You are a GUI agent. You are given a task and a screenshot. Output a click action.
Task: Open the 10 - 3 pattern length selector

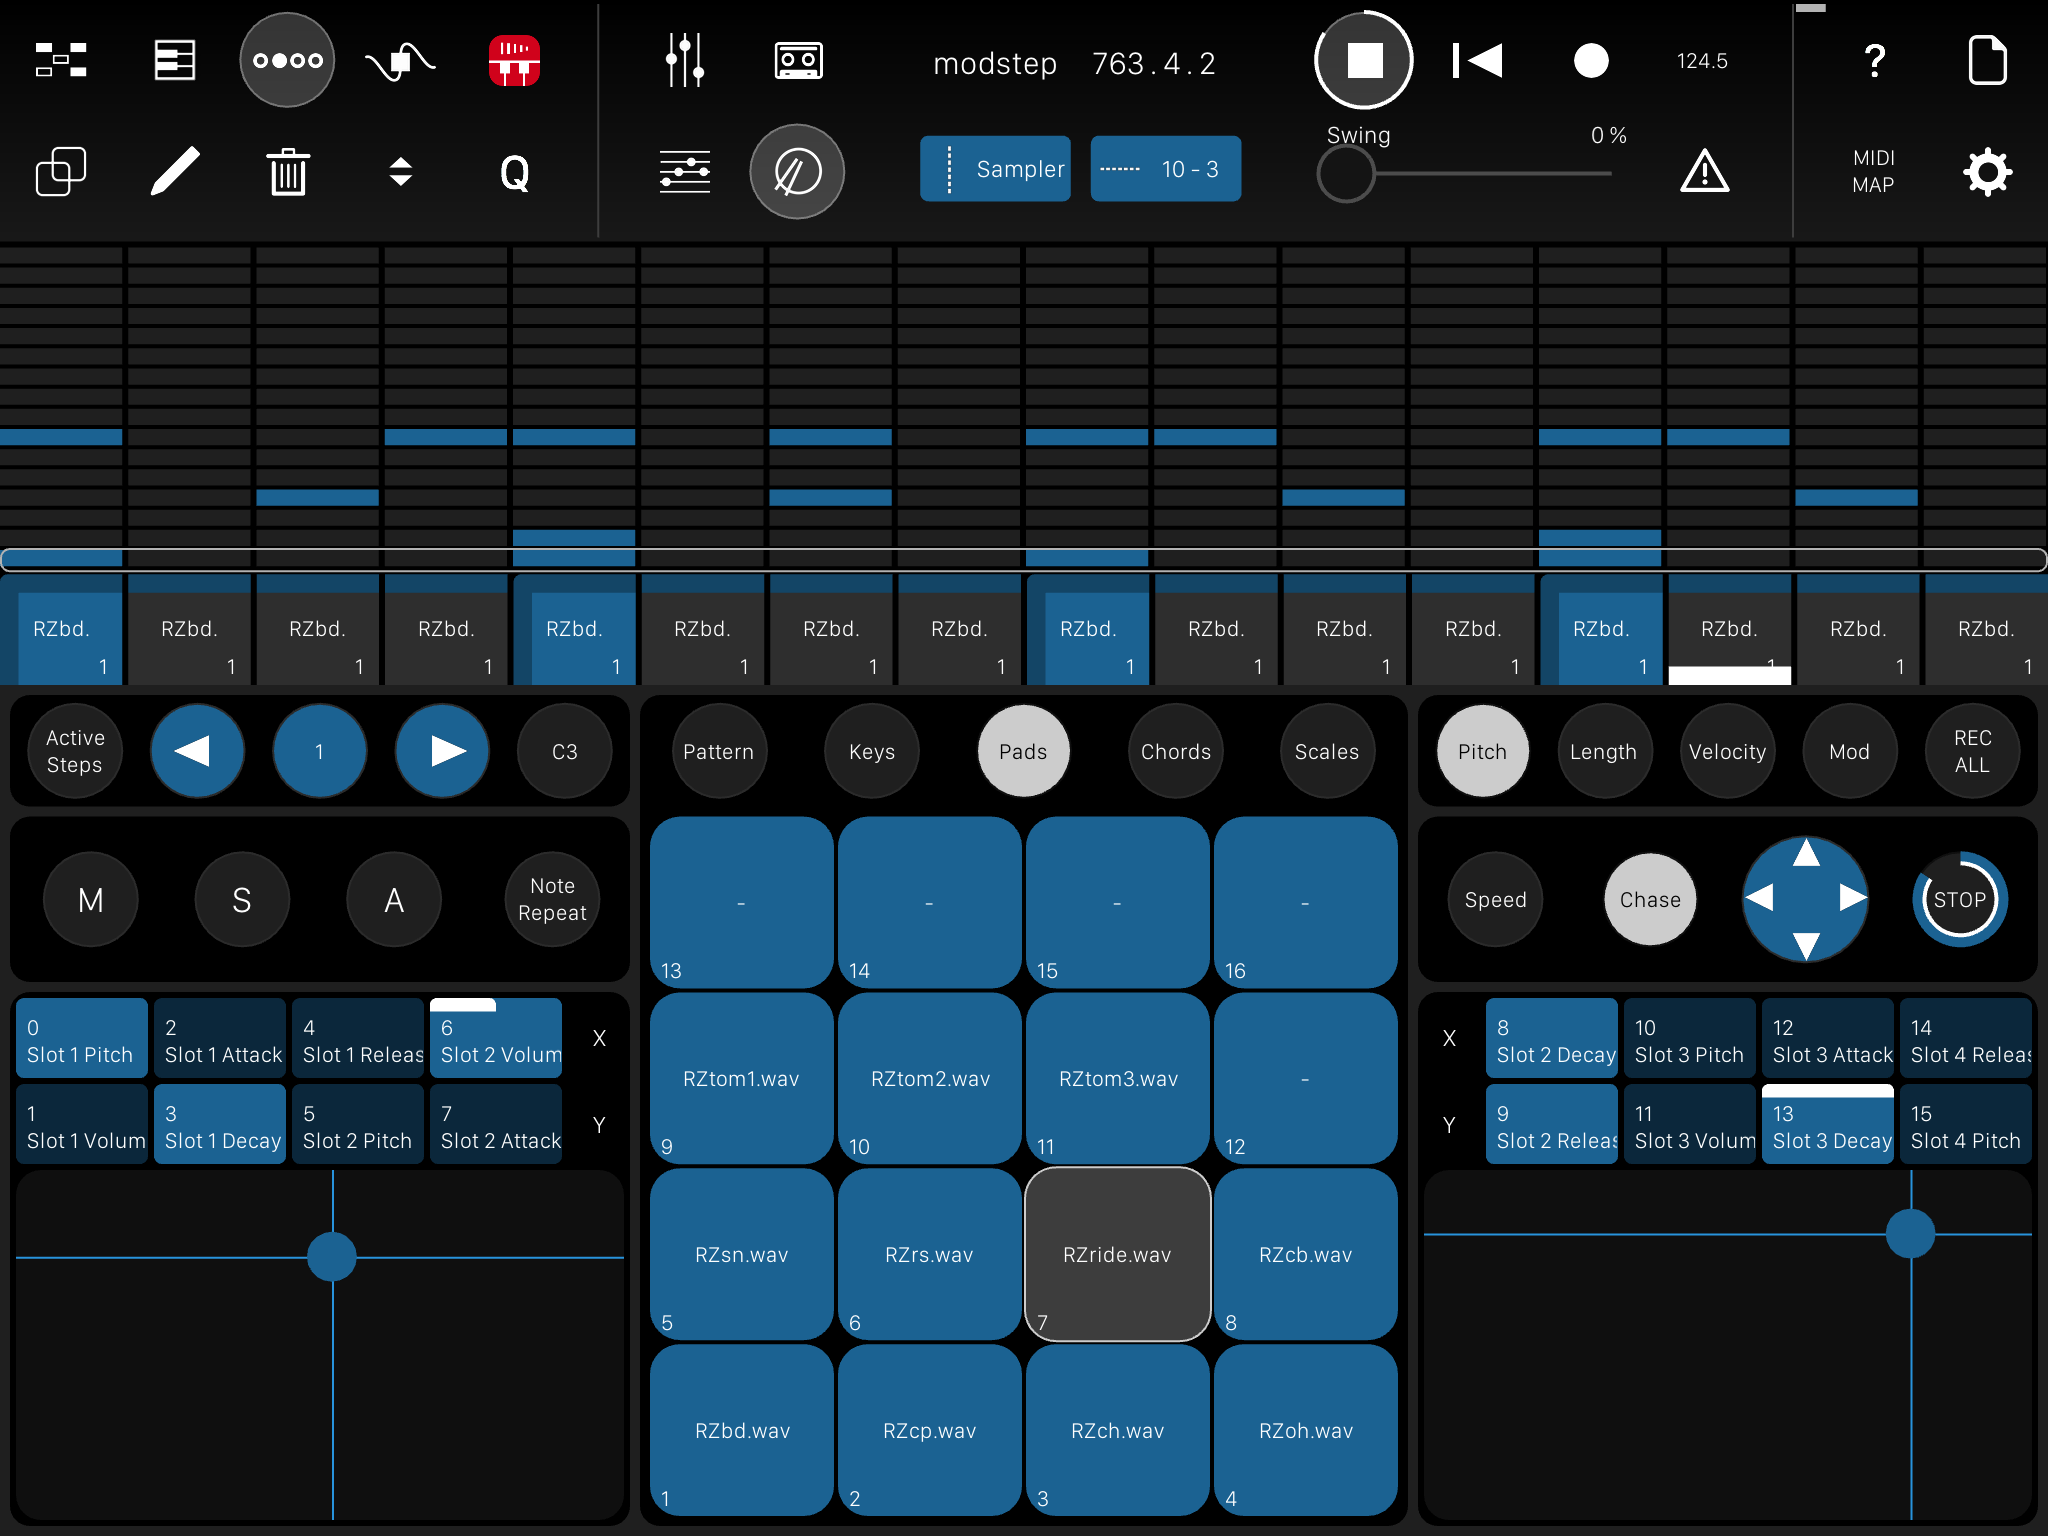click(x=1165, y=169)
